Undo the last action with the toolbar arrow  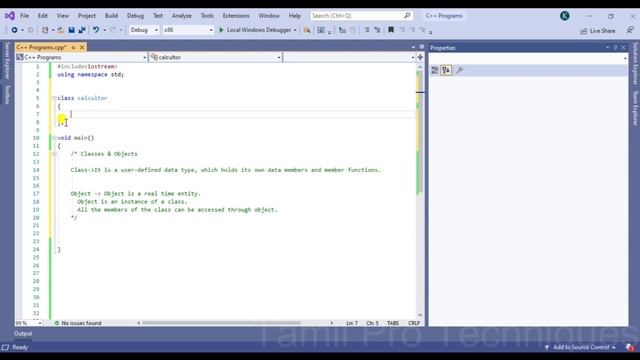(96, 30)
